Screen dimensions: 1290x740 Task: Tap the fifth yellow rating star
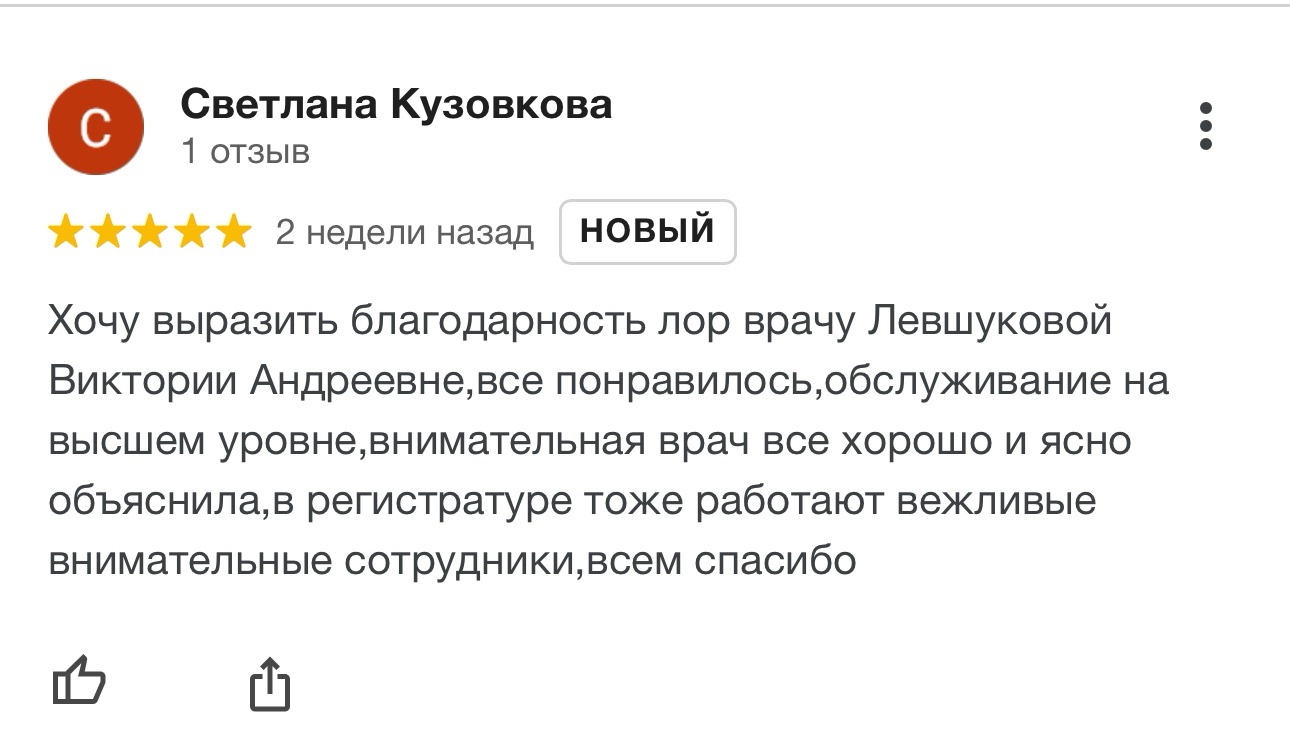(x=233, y=232)
